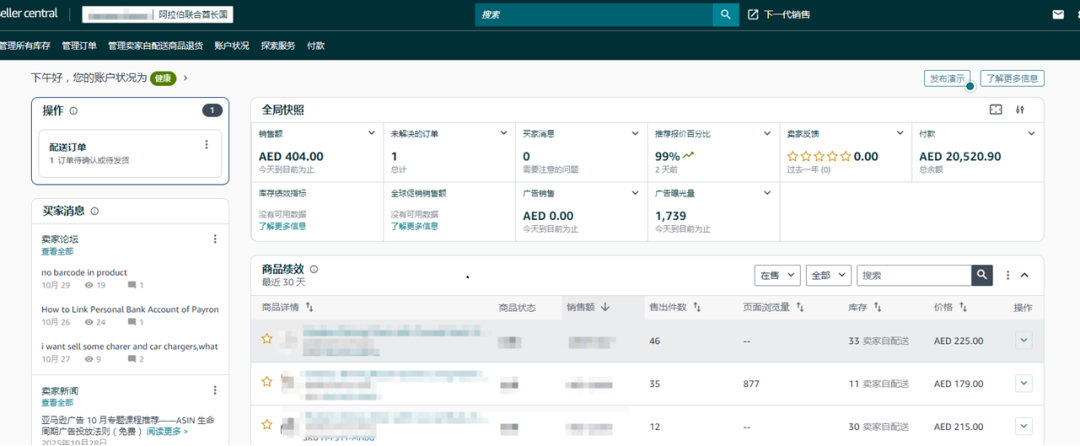Open forum post 'no barcode in product'
The height and width of the screenshot is (446, 1080).
[x=84, y=273]
